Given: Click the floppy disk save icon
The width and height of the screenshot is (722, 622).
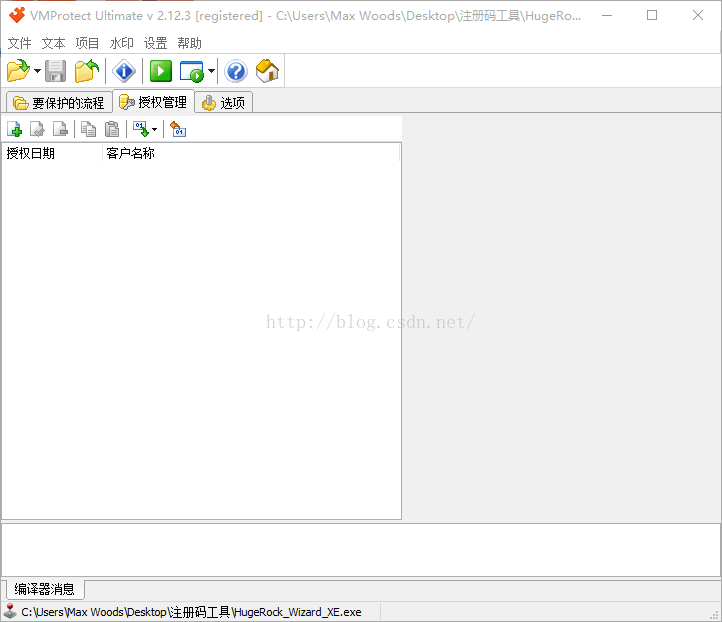Looking at the screenshot, I should (56, 71).
